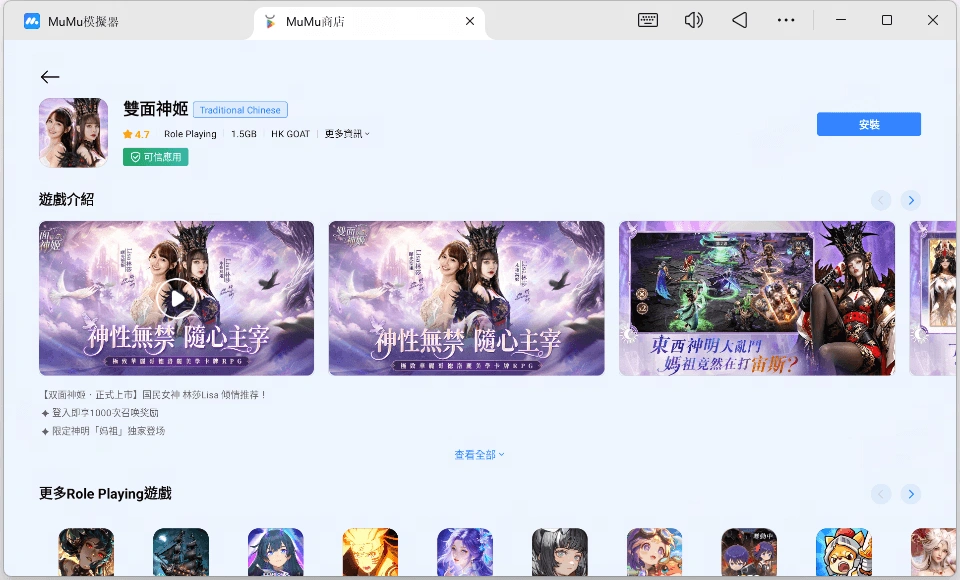Expand description with 查看全部
Viewport: 960px width, 580px height.
click(x=479, y=454)
